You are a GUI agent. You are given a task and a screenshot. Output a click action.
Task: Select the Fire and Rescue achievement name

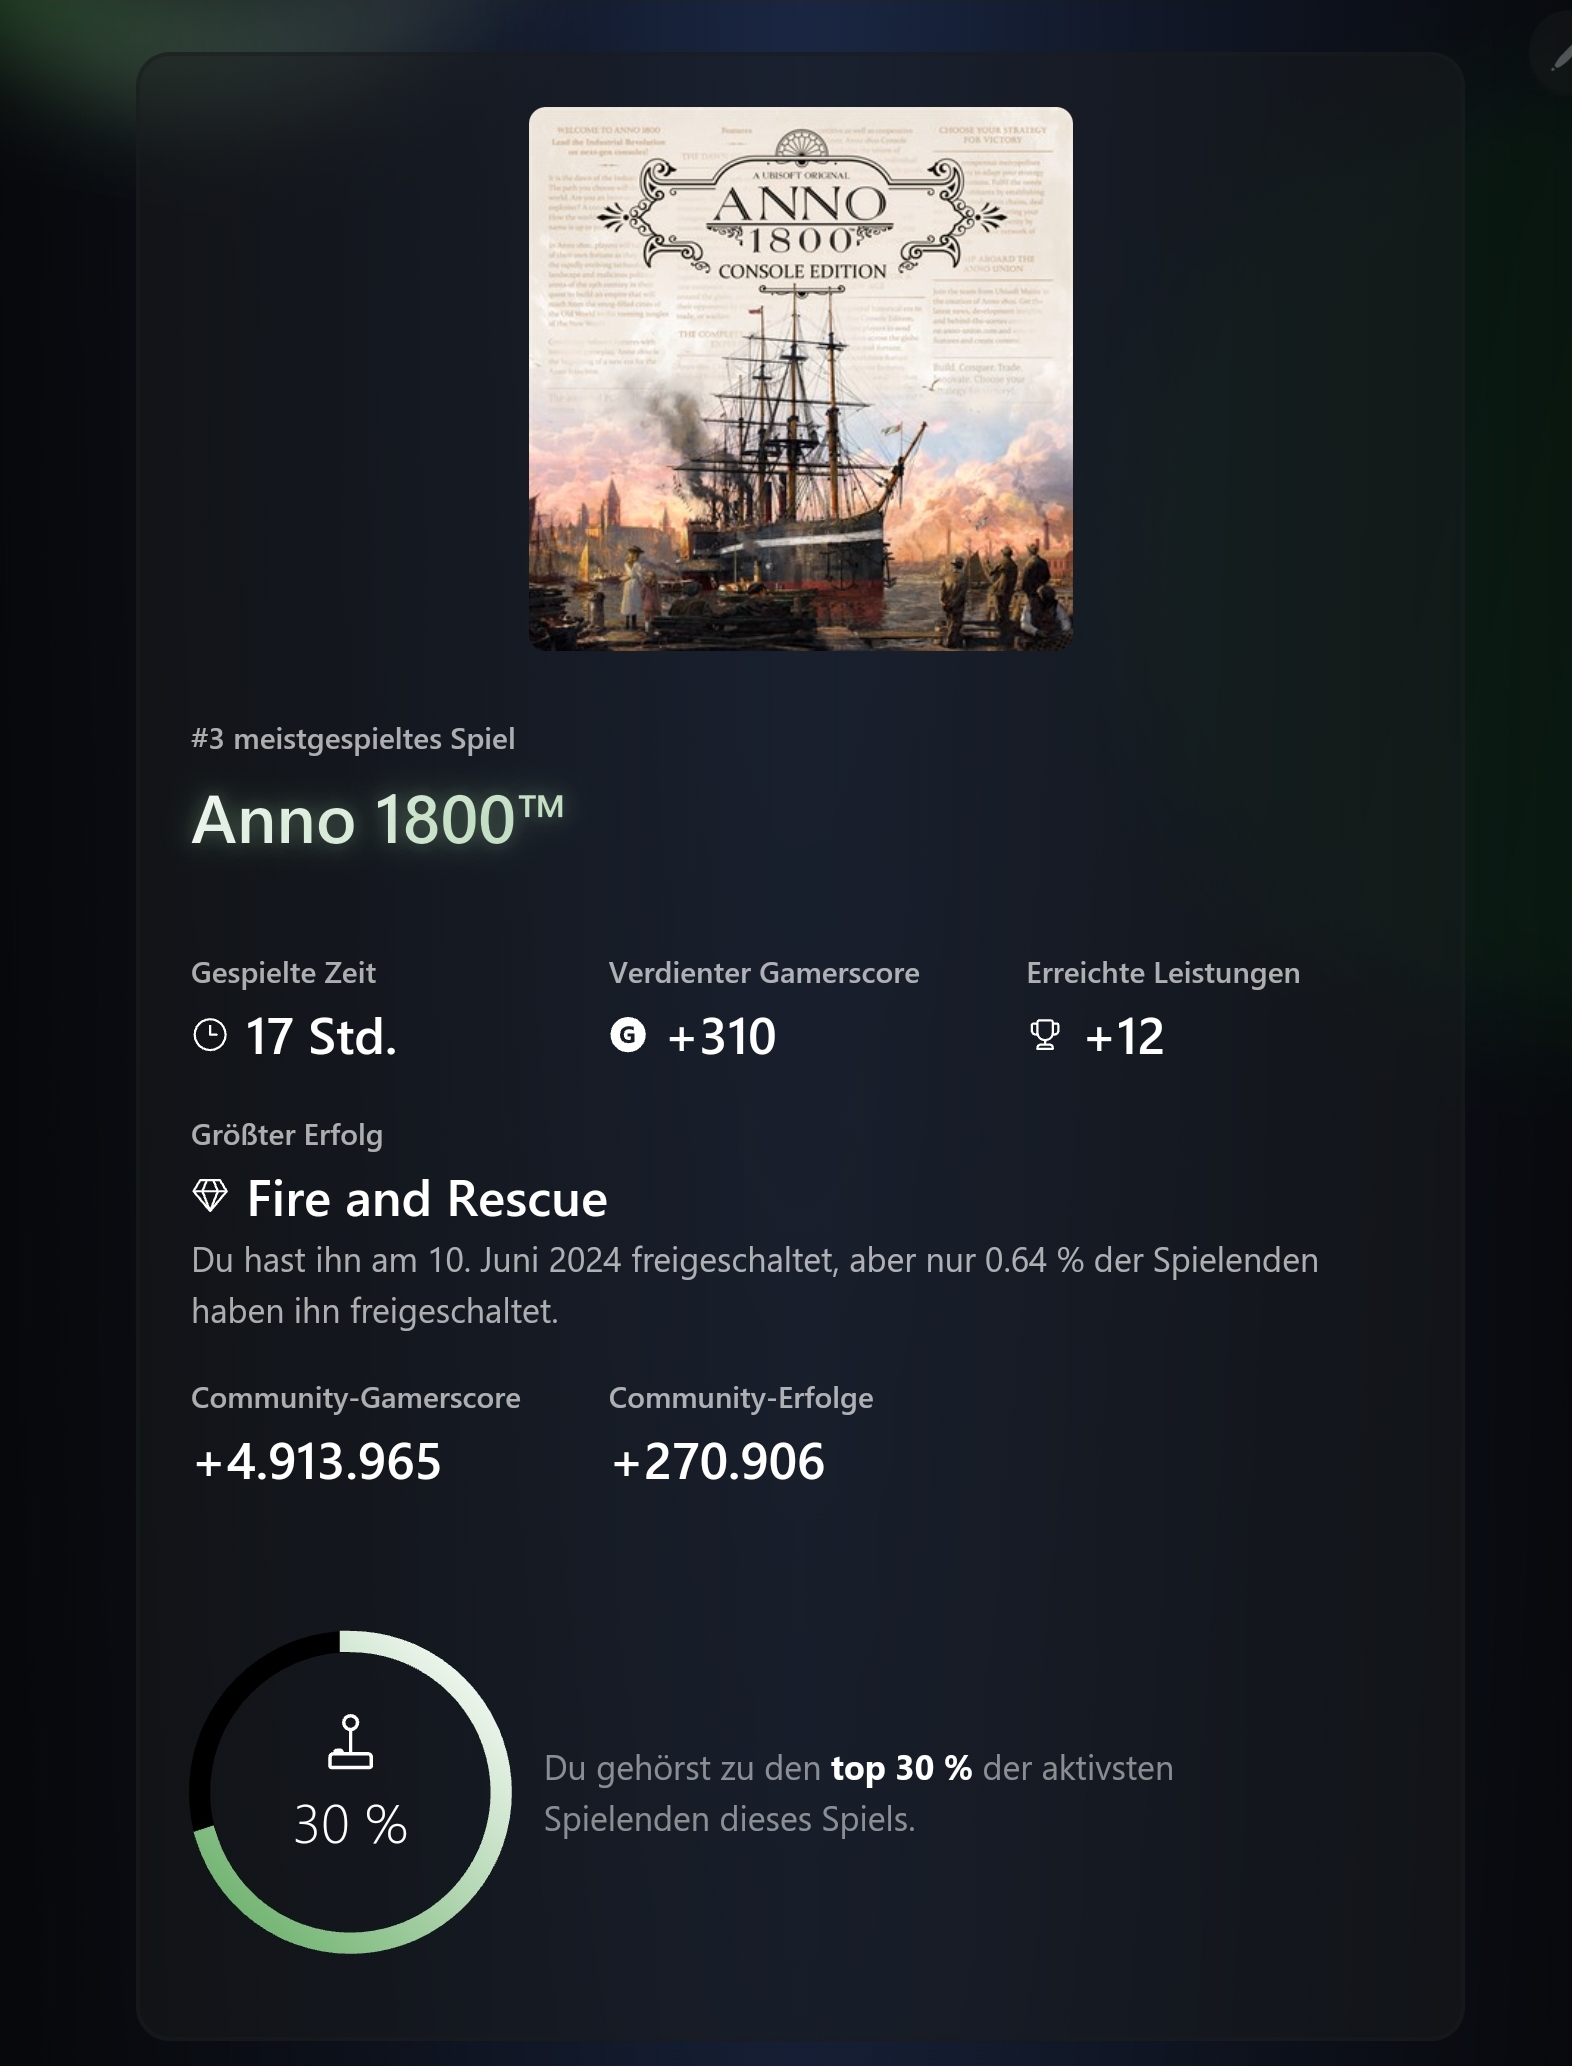427,1198
